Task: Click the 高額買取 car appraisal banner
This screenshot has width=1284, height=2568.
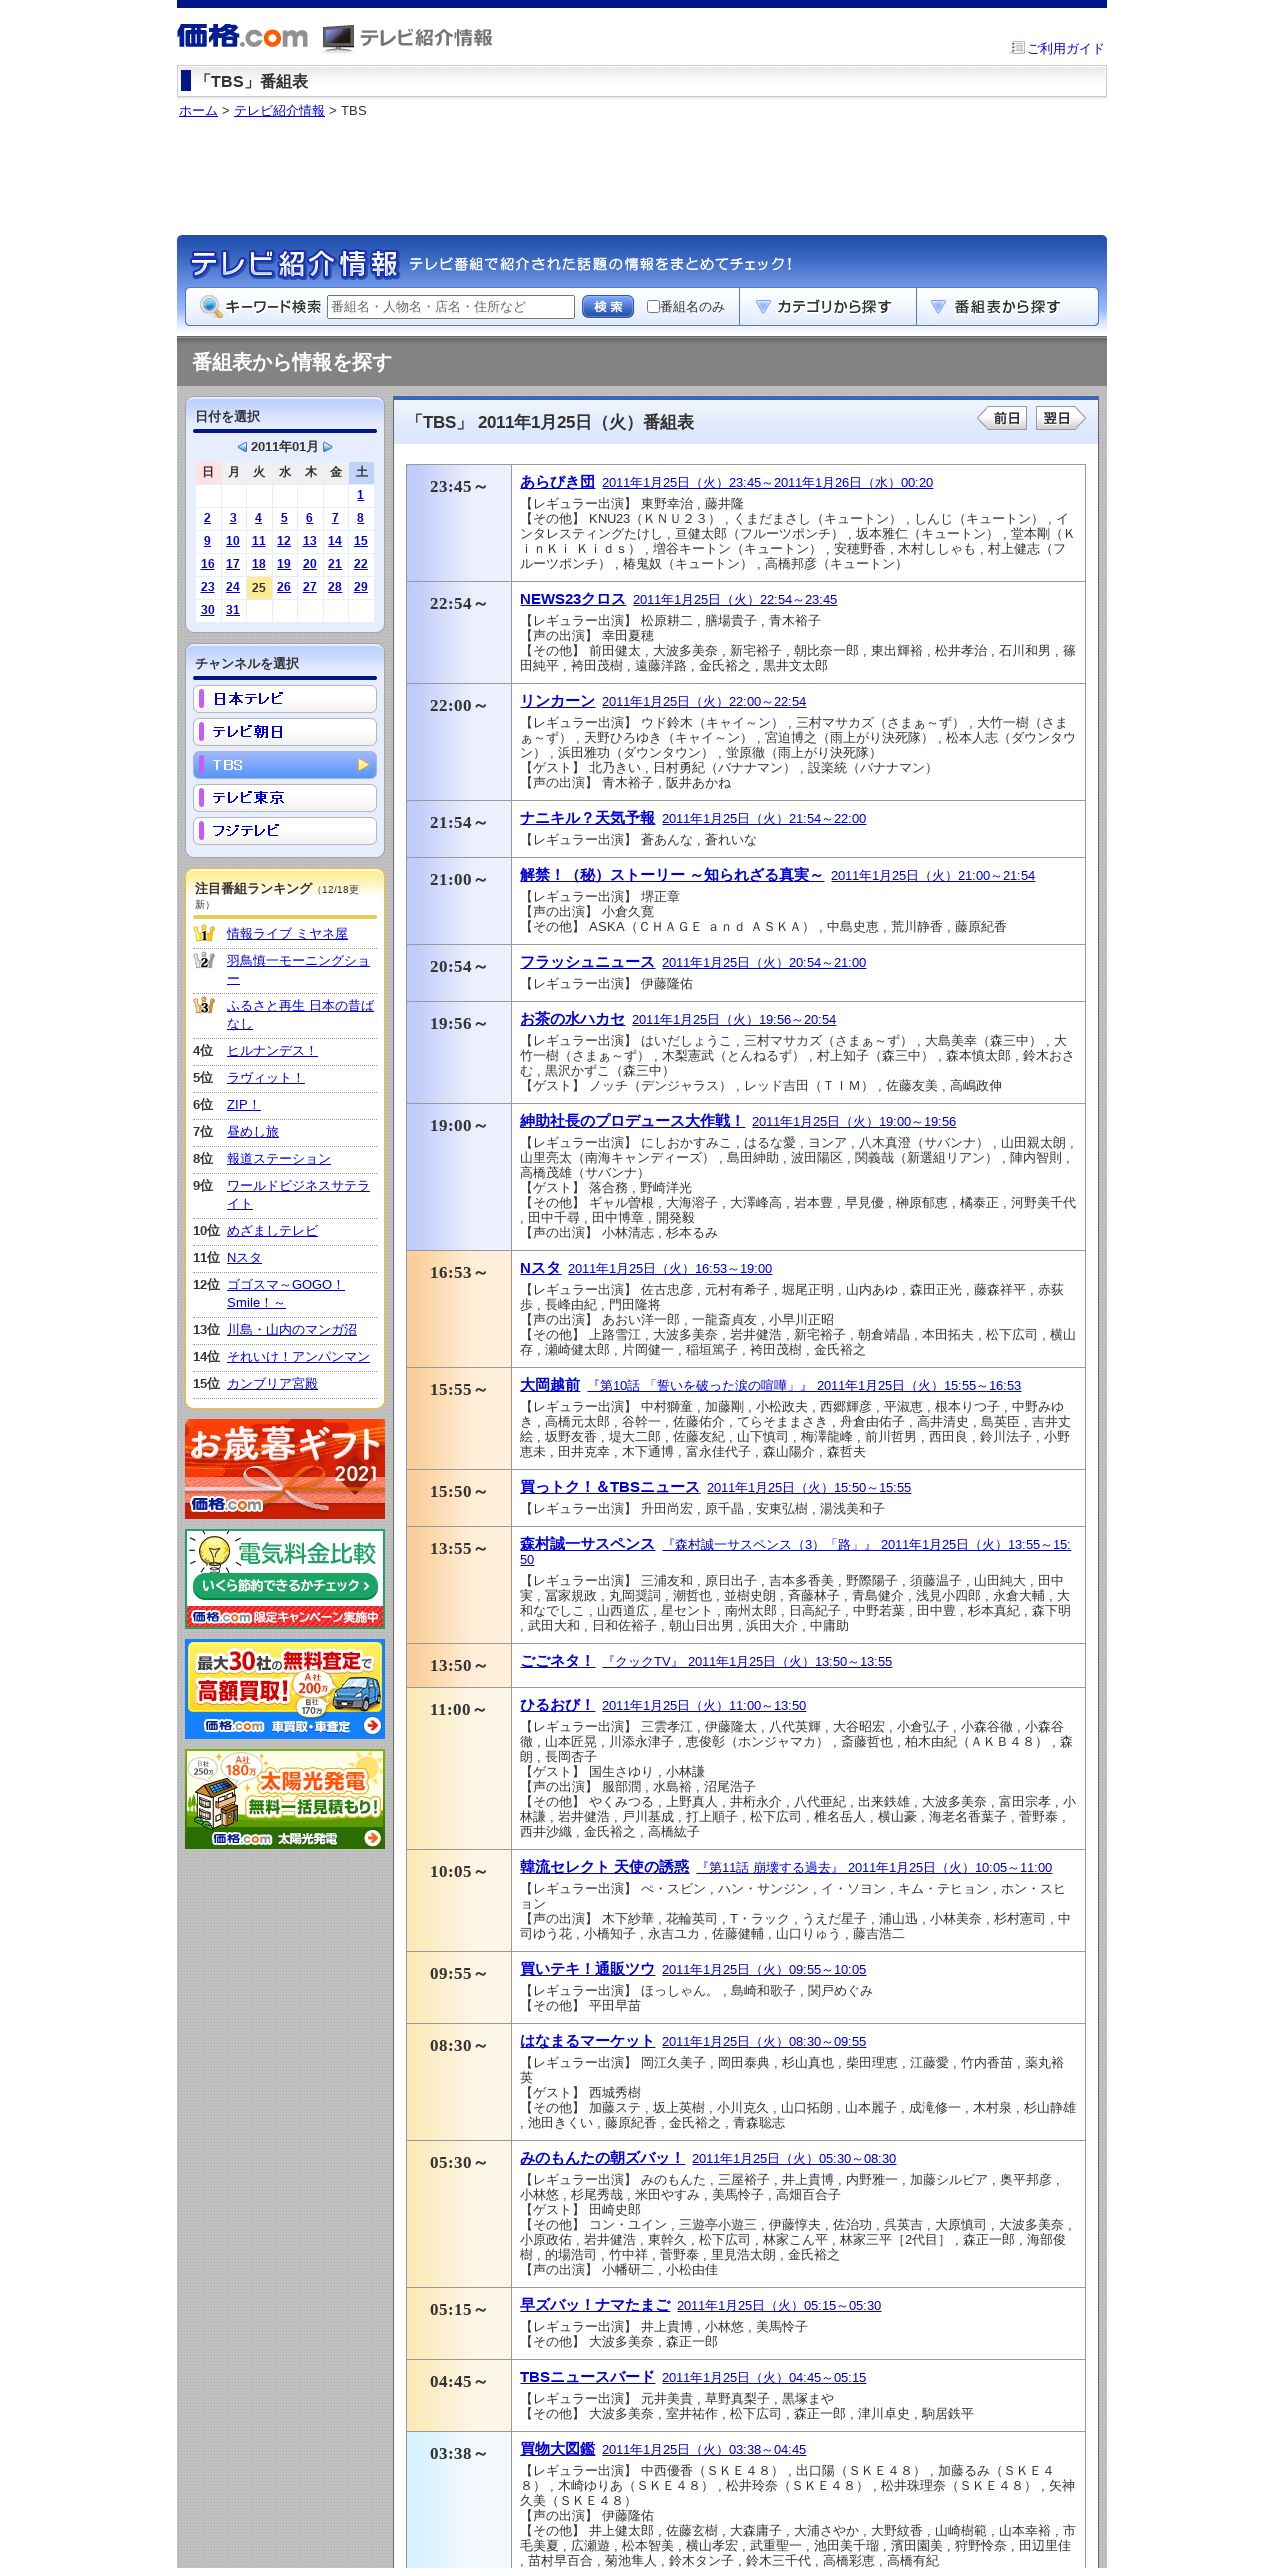Action: [285, 1689]
